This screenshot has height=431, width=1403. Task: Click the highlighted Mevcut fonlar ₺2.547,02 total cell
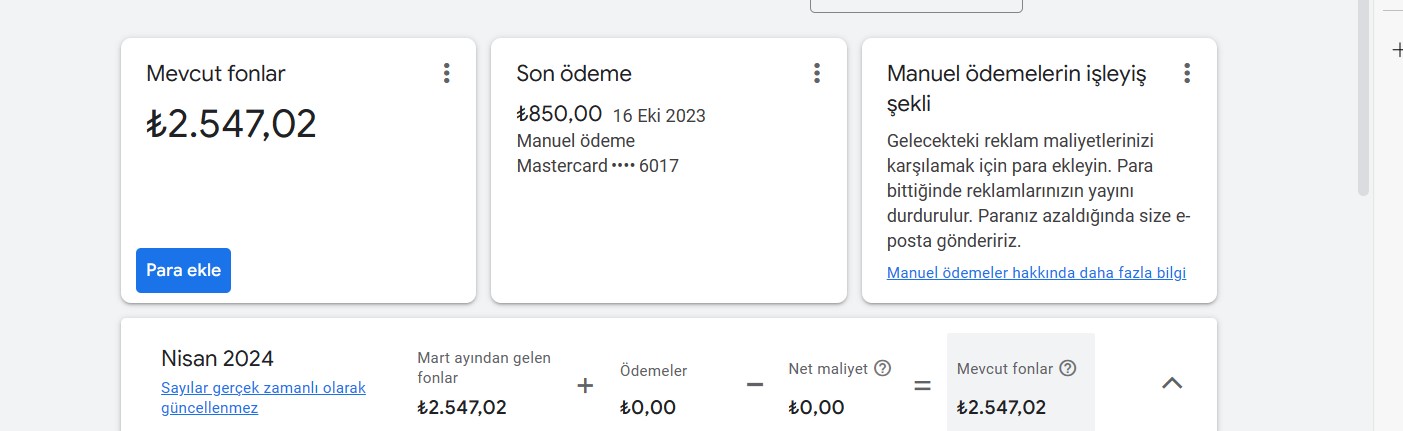1020,382
